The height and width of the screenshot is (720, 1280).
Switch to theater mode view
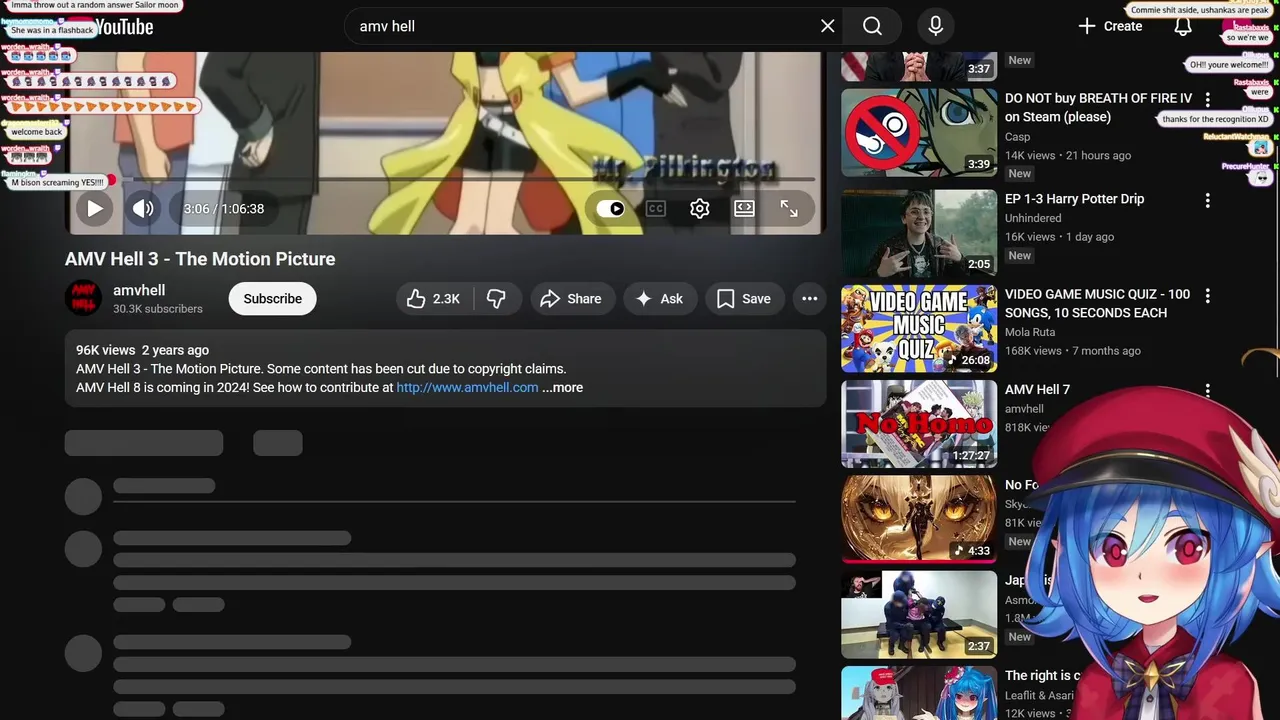coord(744,208)
